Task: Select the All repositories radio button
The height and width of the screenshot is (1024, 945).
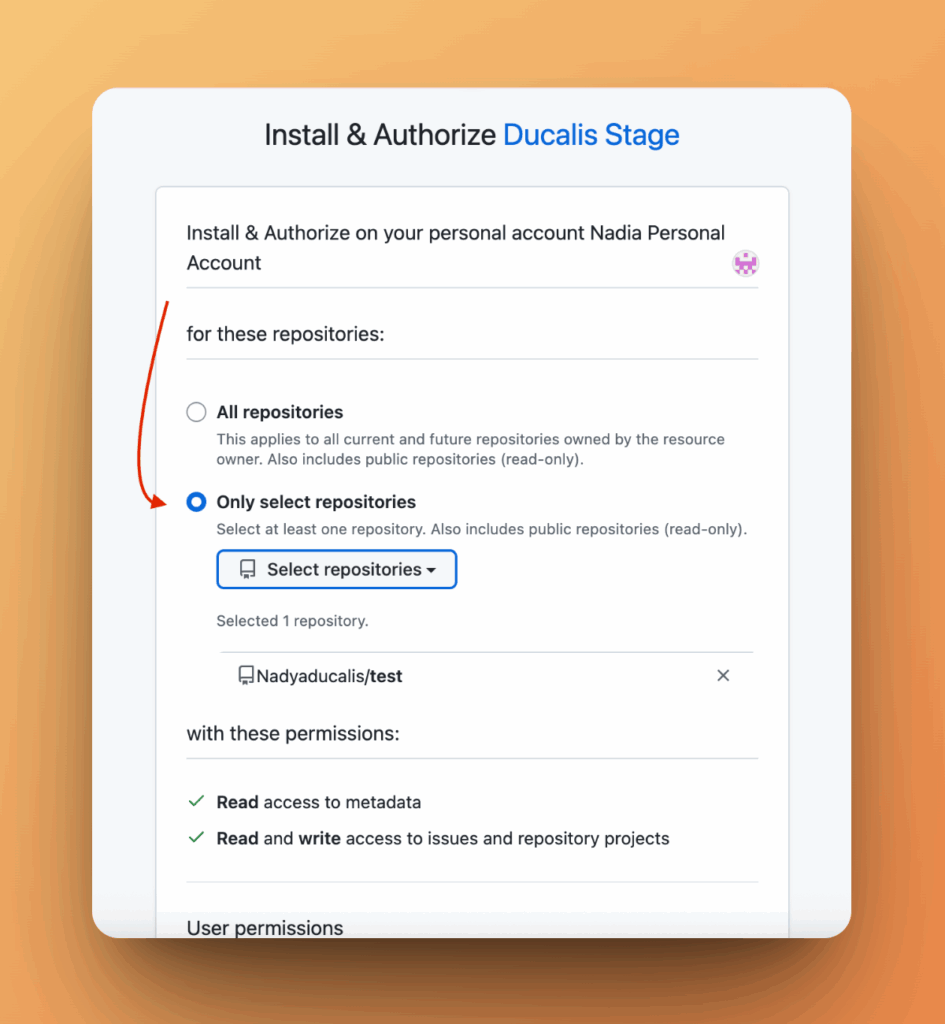Action: [196, 411]
